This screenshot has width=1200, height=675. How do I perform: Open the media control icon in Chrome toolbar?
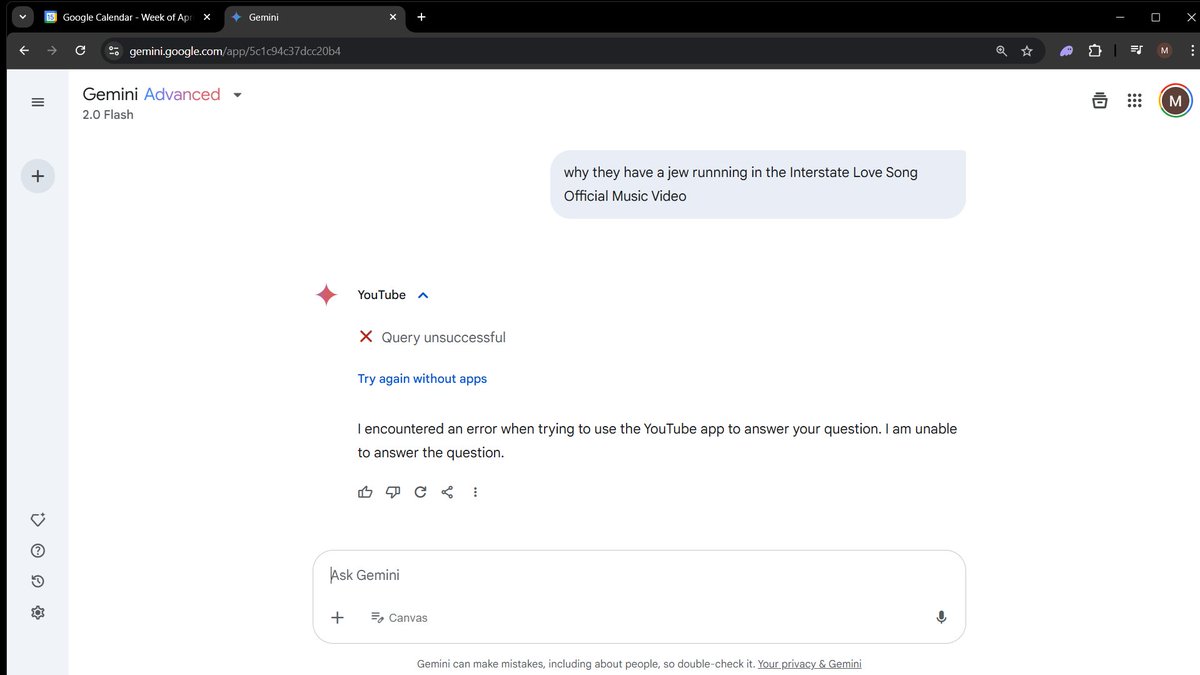tap(1137, 50)
